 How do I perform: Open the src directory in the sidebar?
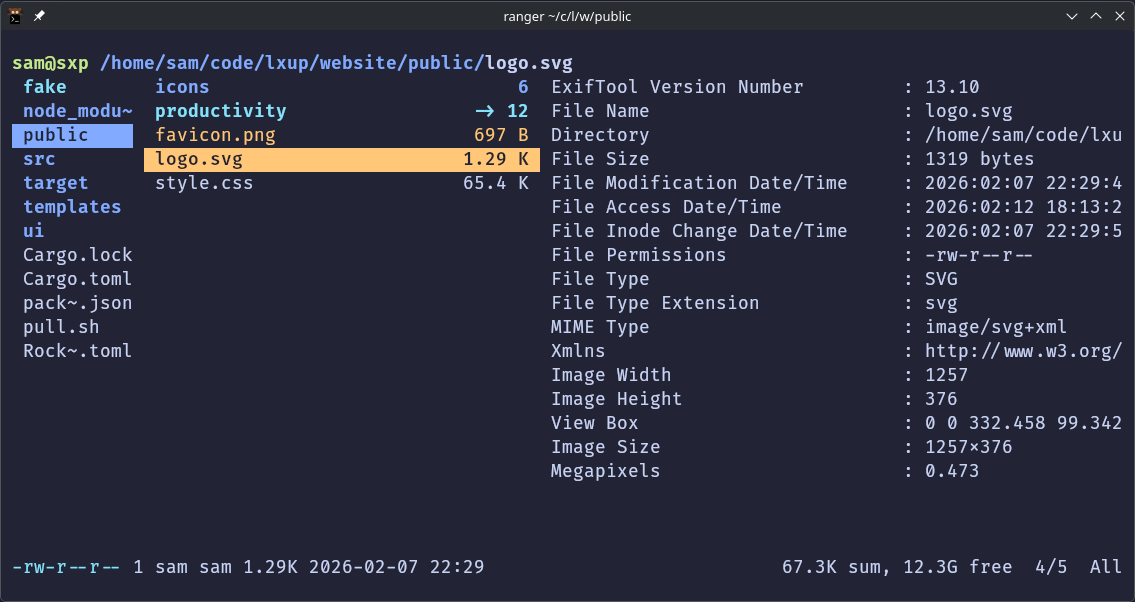click(38, 158)
